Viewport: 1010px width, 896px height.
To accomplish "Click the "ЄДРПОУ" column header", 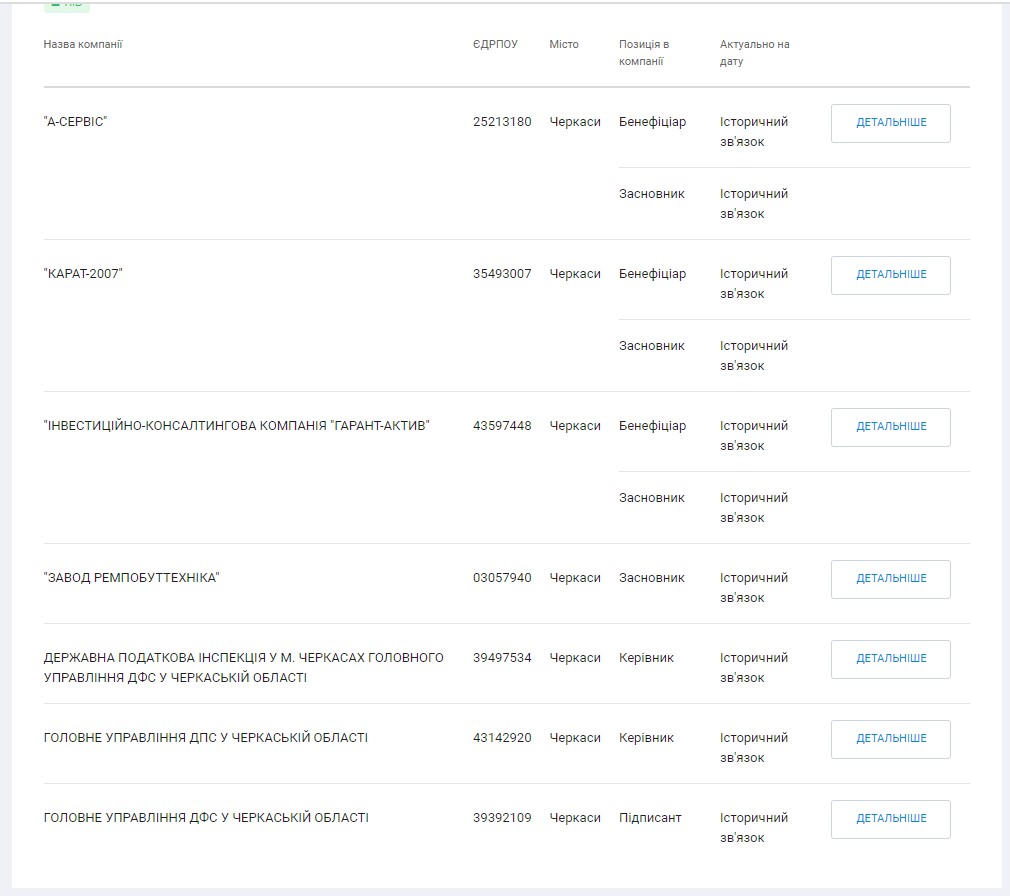I will tap(495, 44).
